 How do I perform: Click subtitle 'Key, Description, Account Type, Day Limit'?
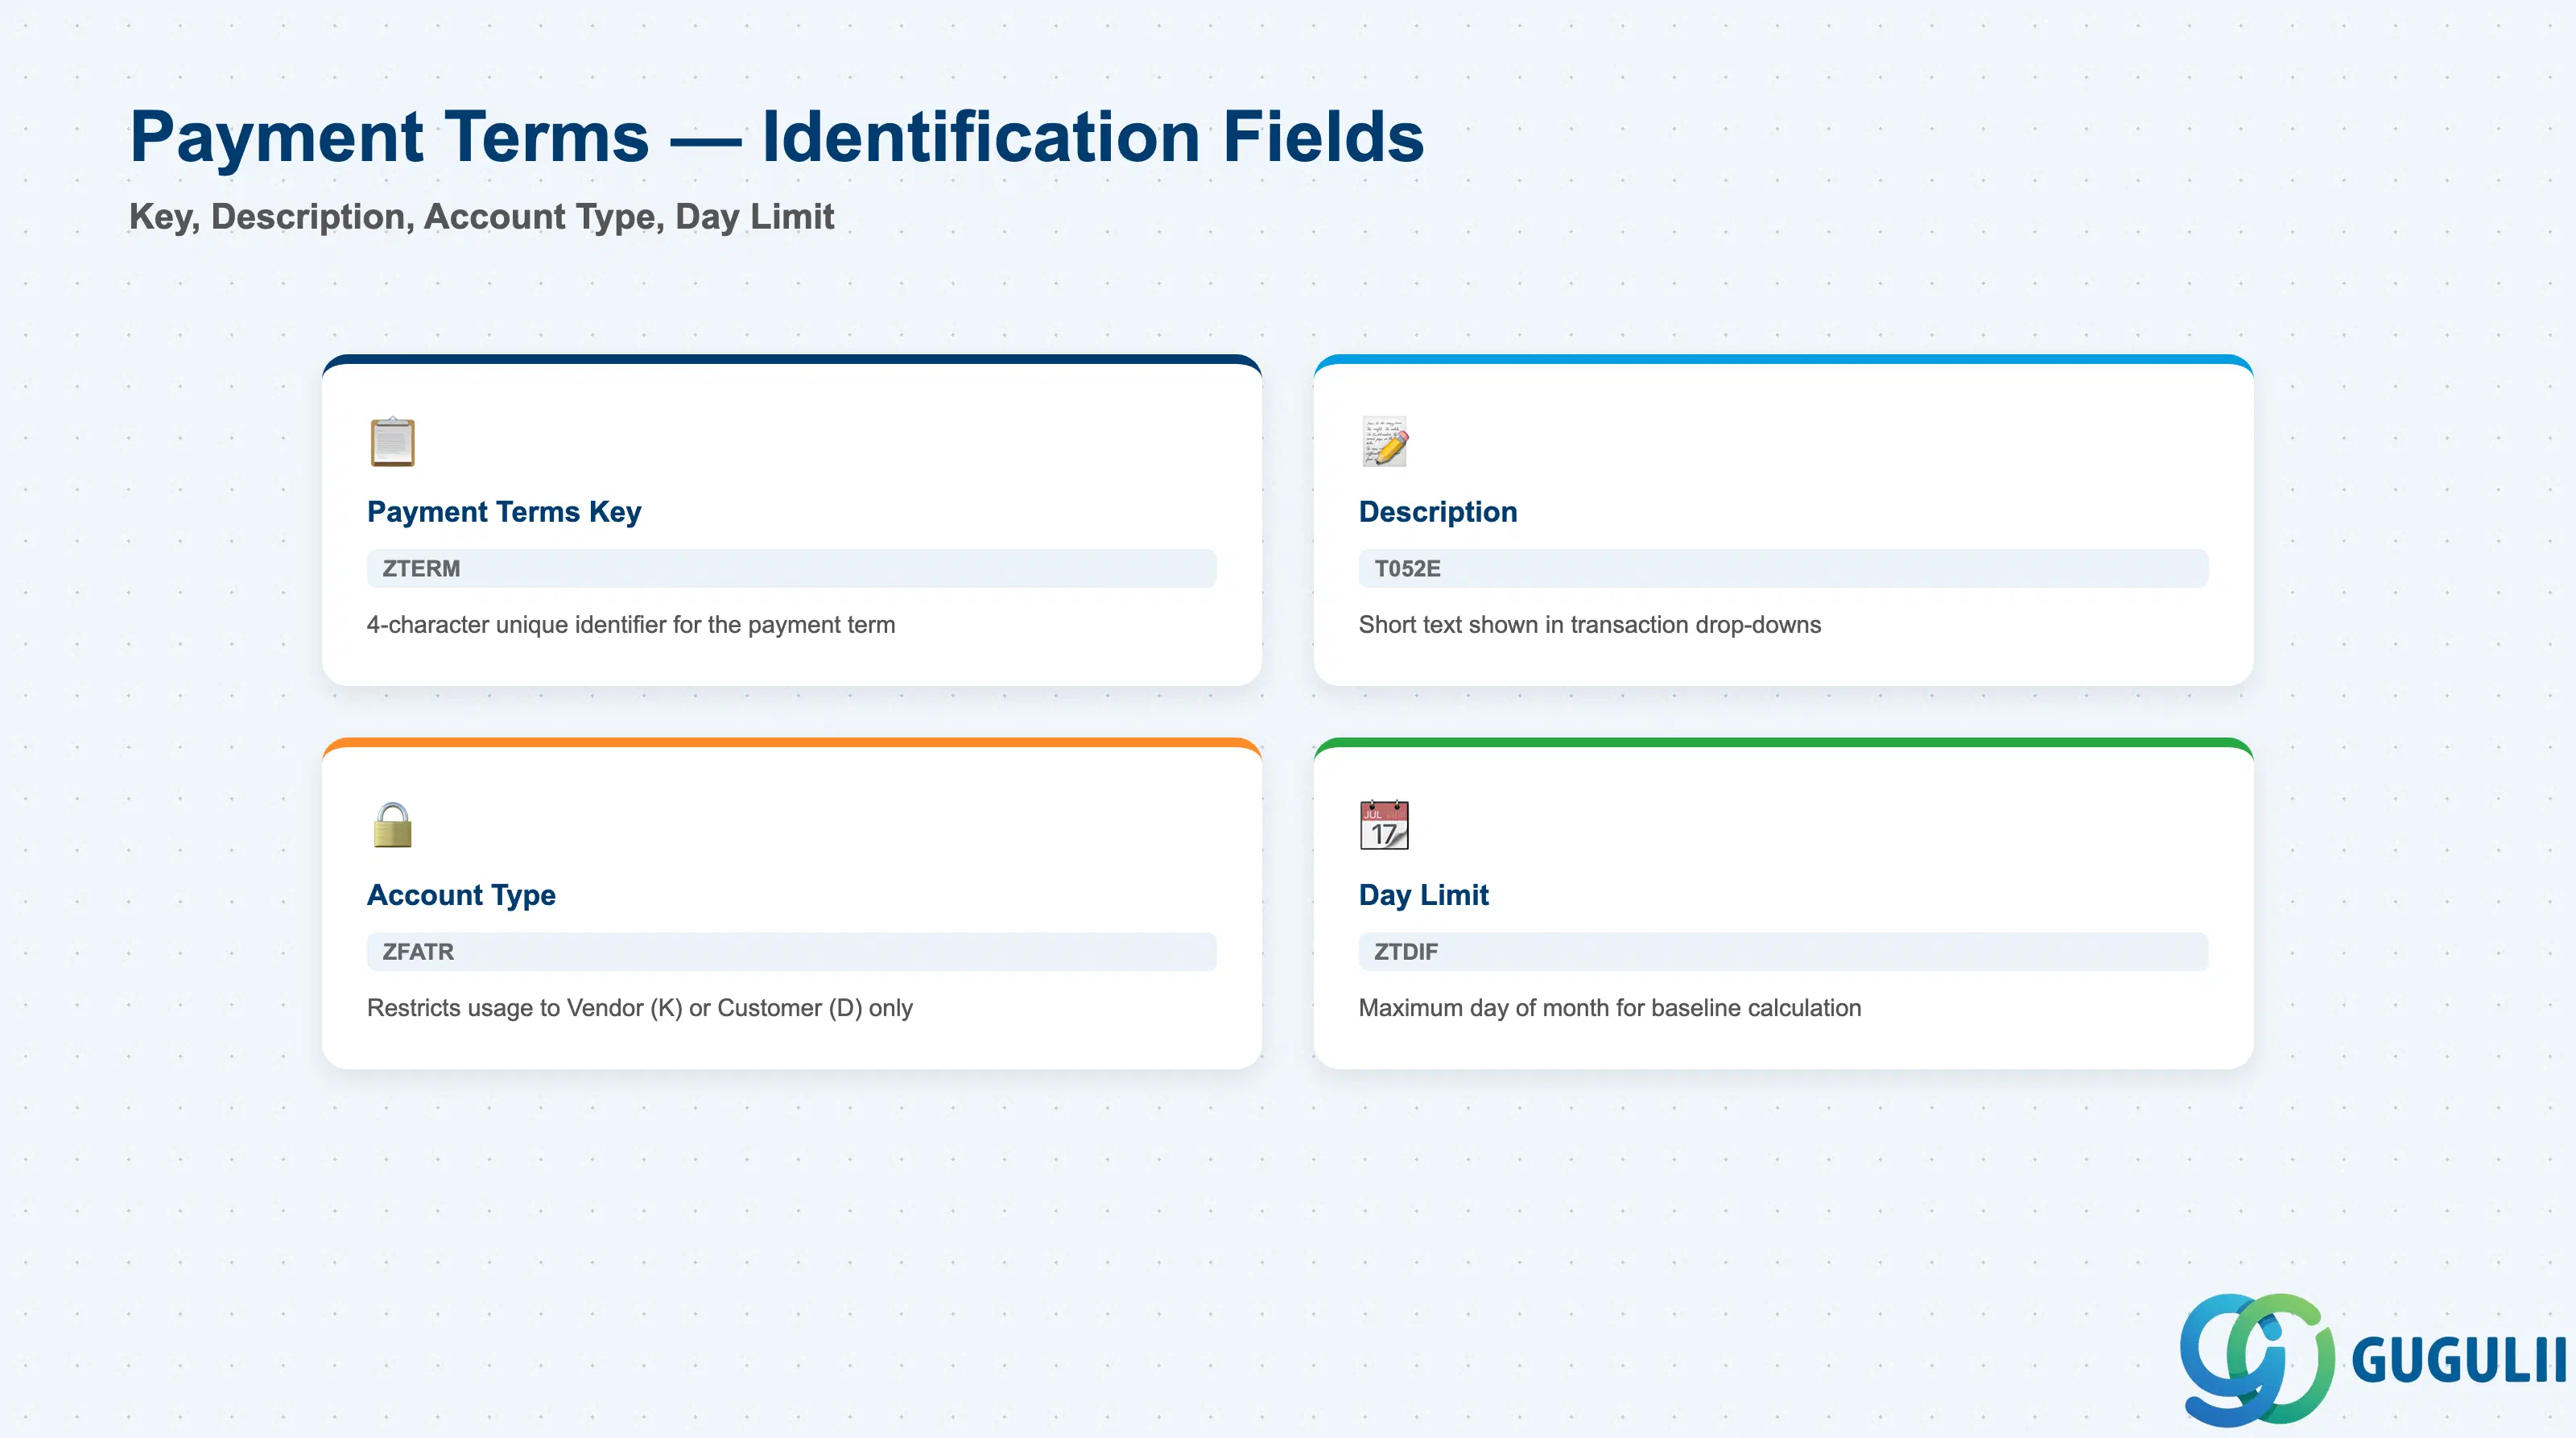pyautogui.click(x=481, y=217)
